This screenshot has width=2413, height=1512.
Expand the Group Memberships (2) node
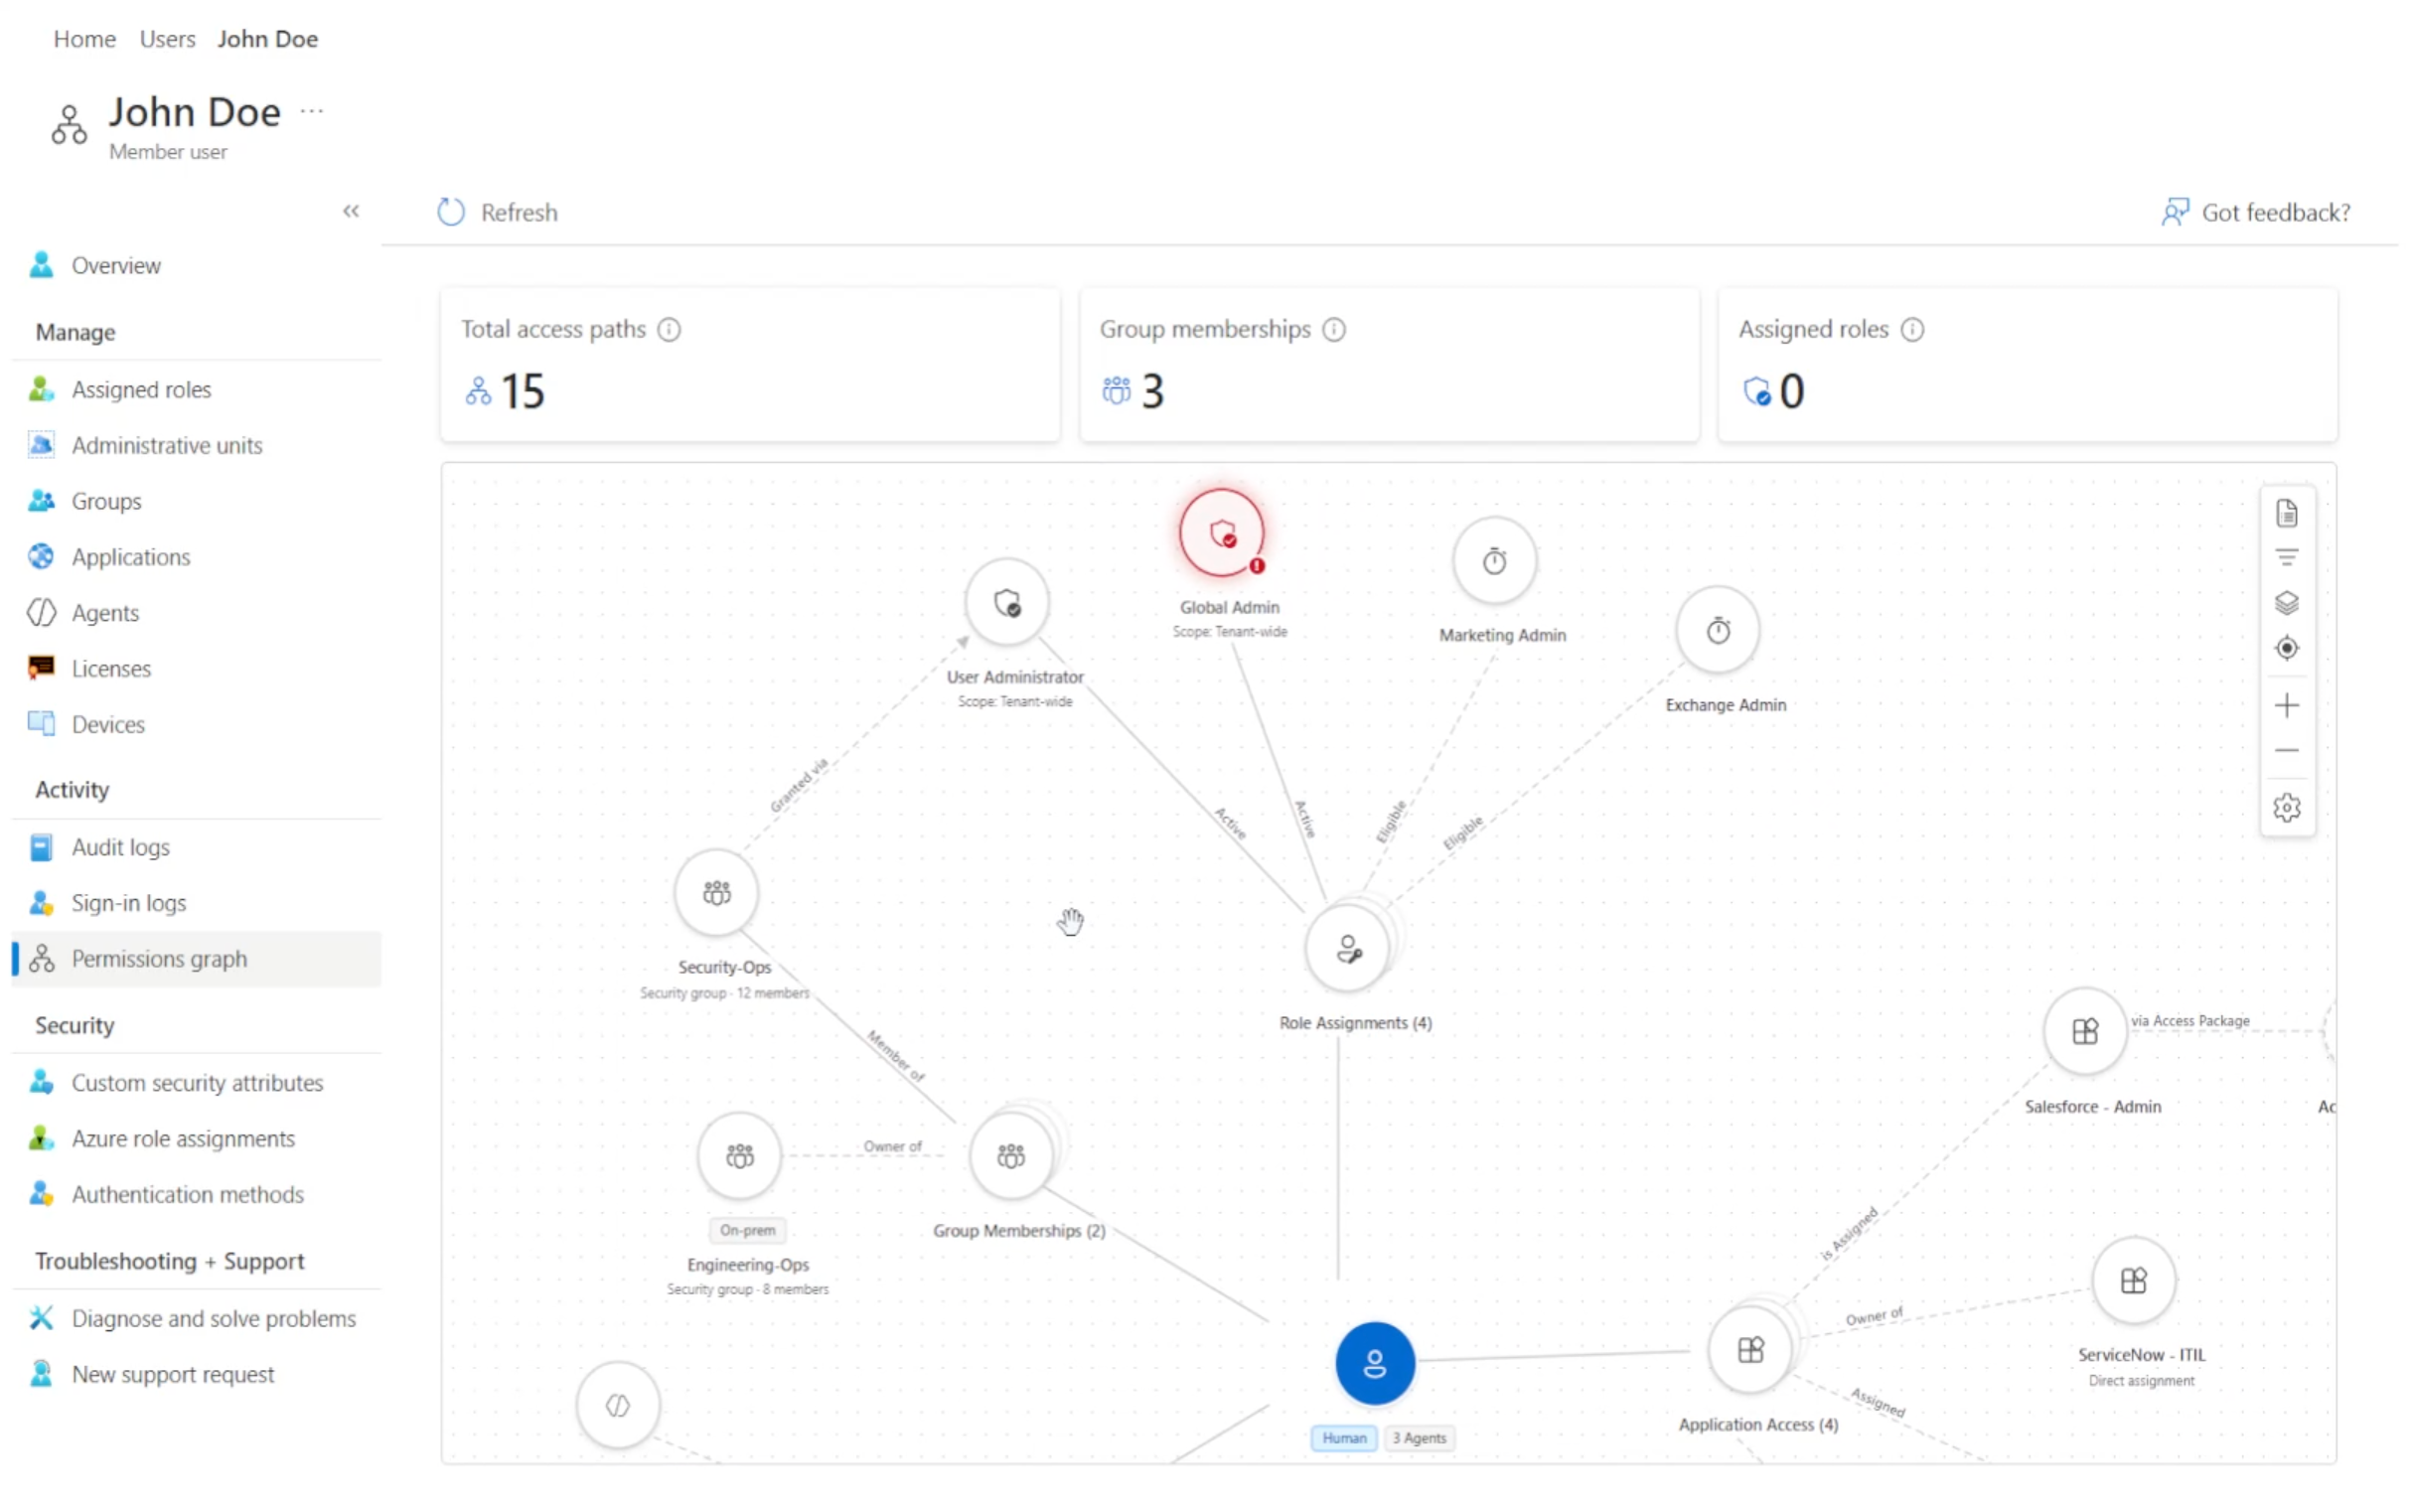tap(1010, 1156)
